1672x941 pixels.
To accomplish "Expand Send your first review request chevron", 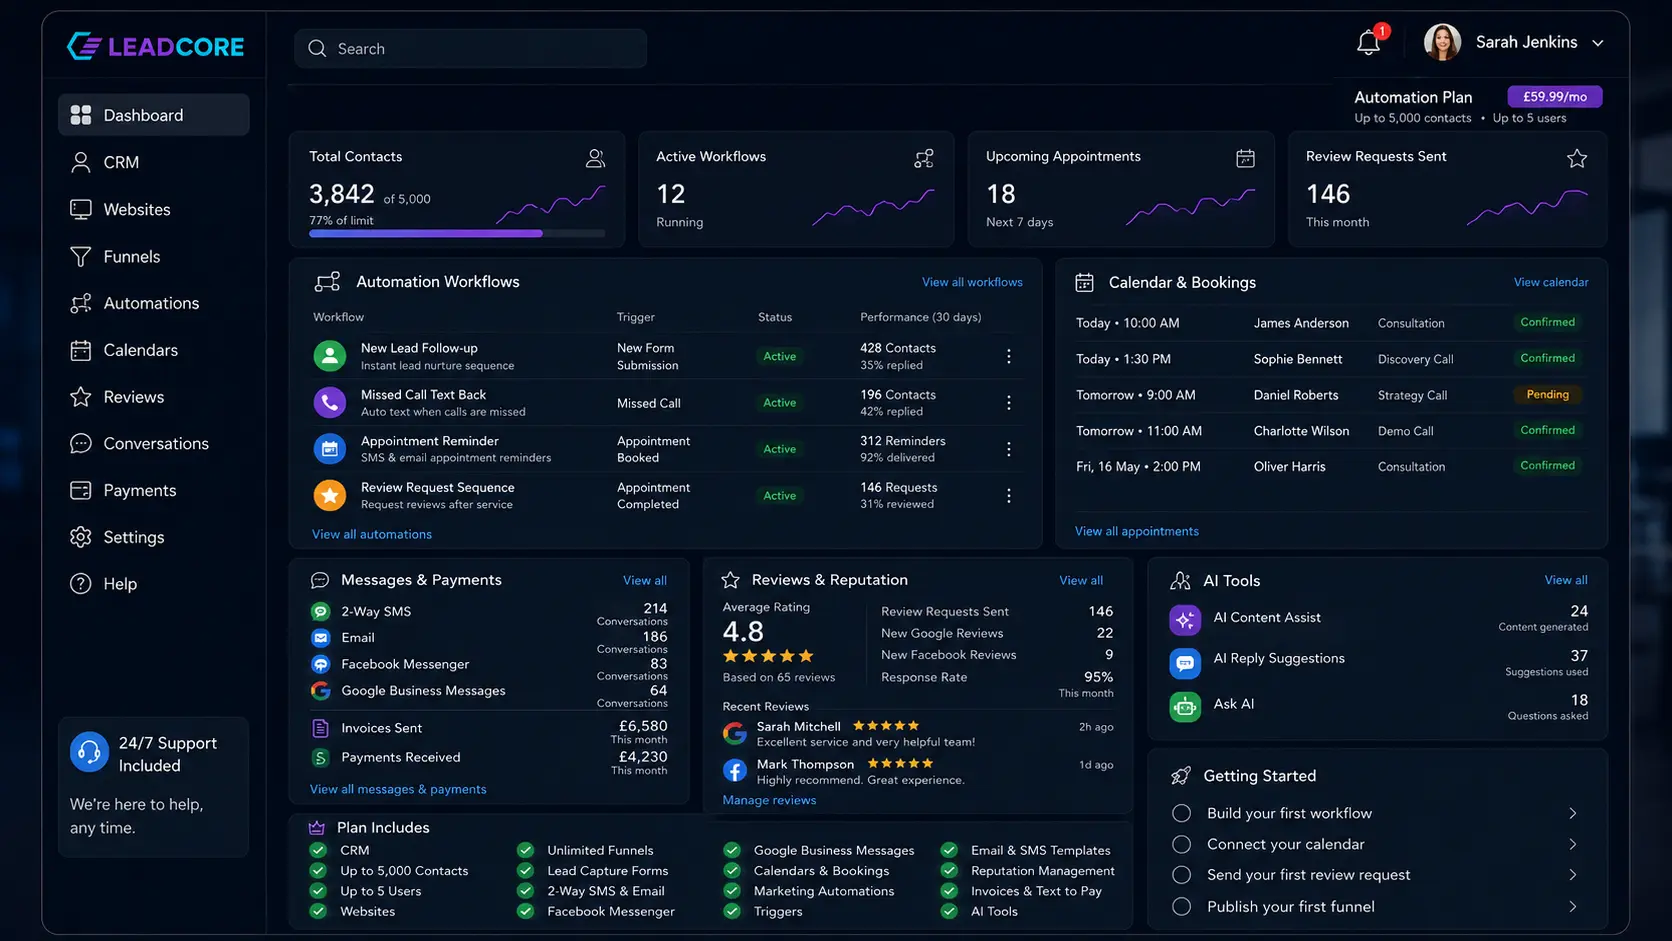I will pyautogui.click(x=1573, y=875).
